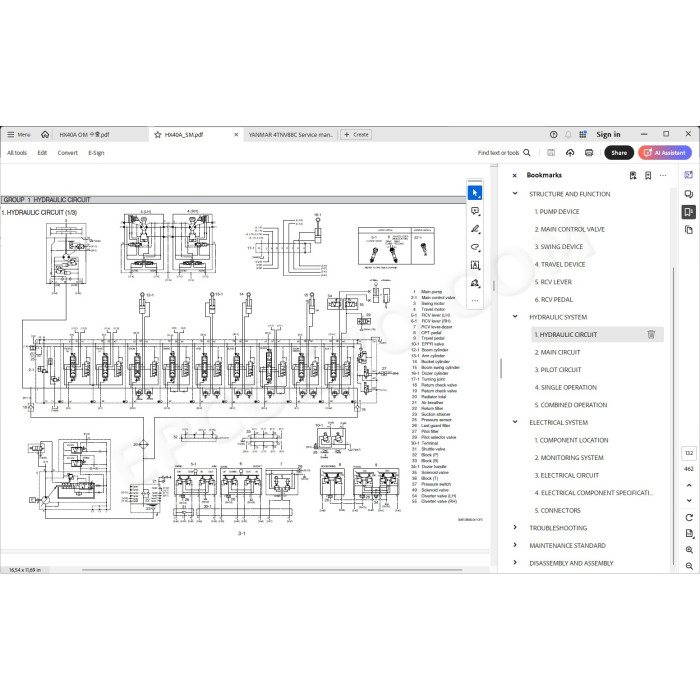700x700 pixels.
Task: Collapse HYDRAULIC SYSTEM bookmark group
Action: pos(515,317)
